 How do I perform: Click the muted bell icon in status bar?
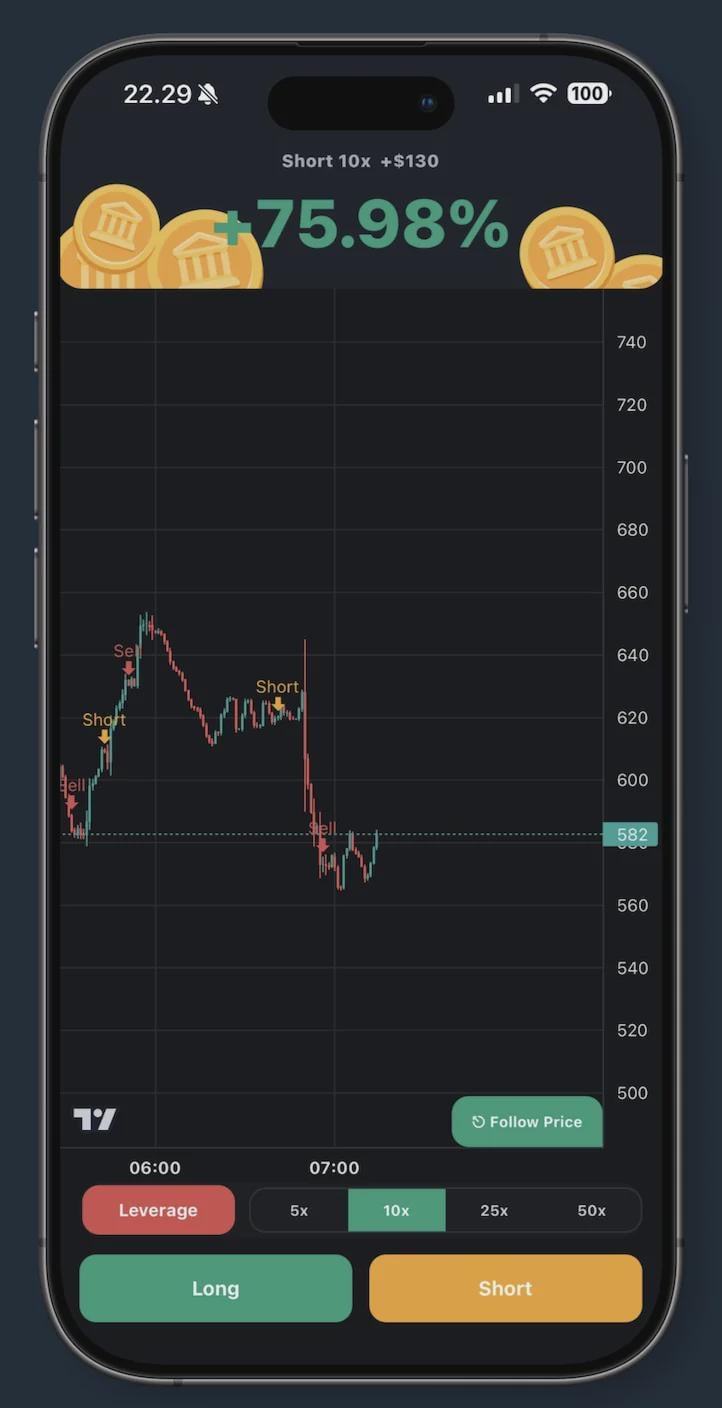208,95
